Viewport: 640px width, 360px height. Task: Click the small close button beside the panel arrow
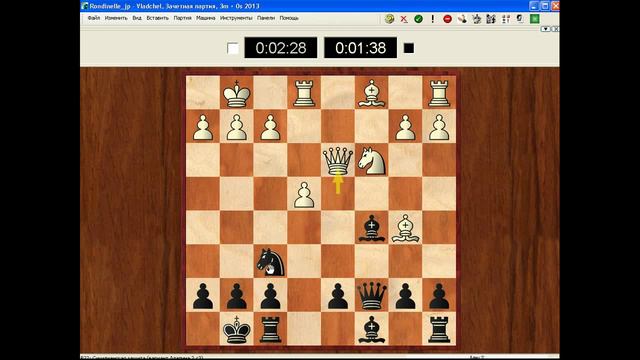click(555, 29)
